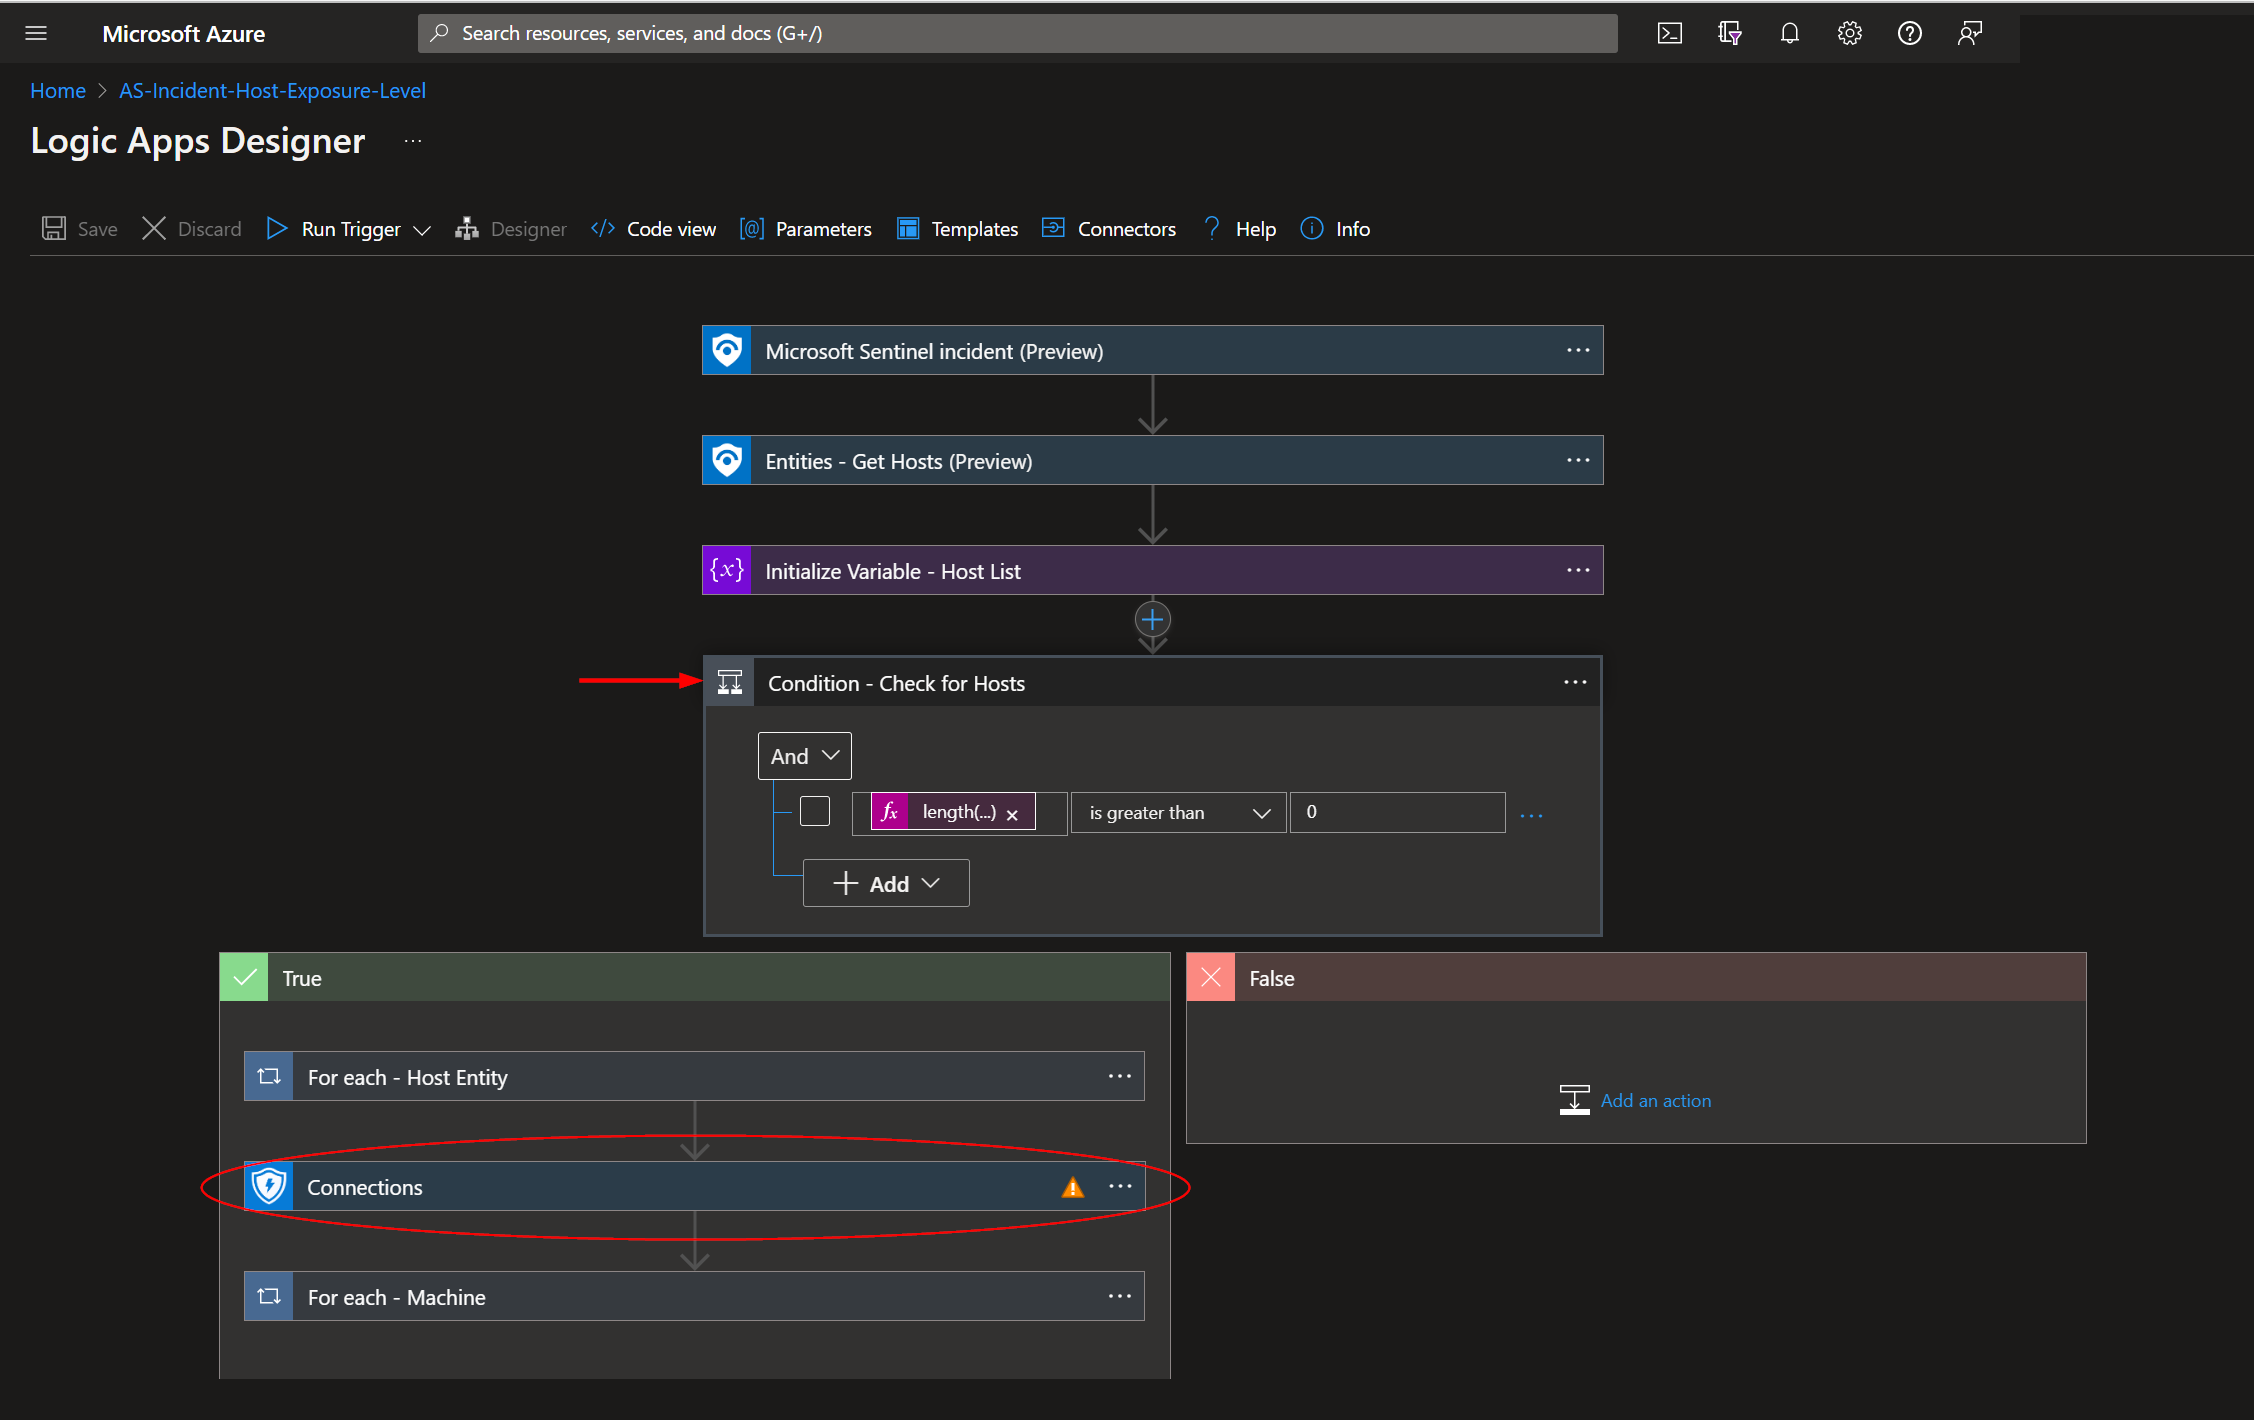Click the False branch header

1636,977
